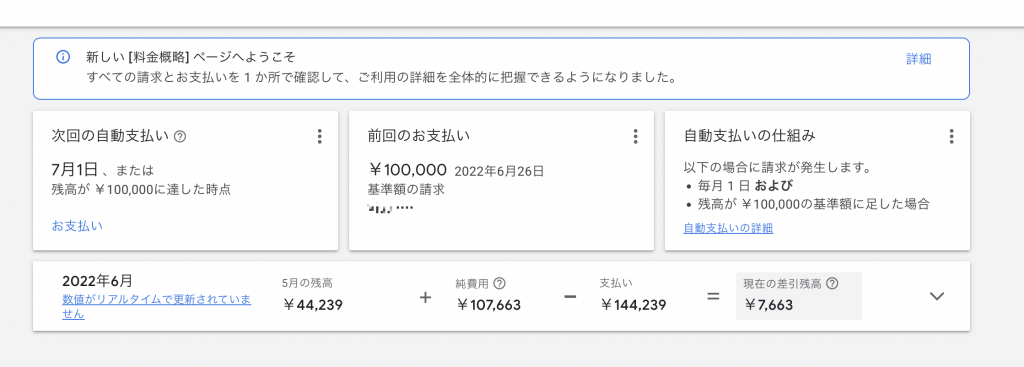The width and height of the screenshot is (1024, 367).
Task: Click the 支払い value ￥144,239
Action: [633, 304]
